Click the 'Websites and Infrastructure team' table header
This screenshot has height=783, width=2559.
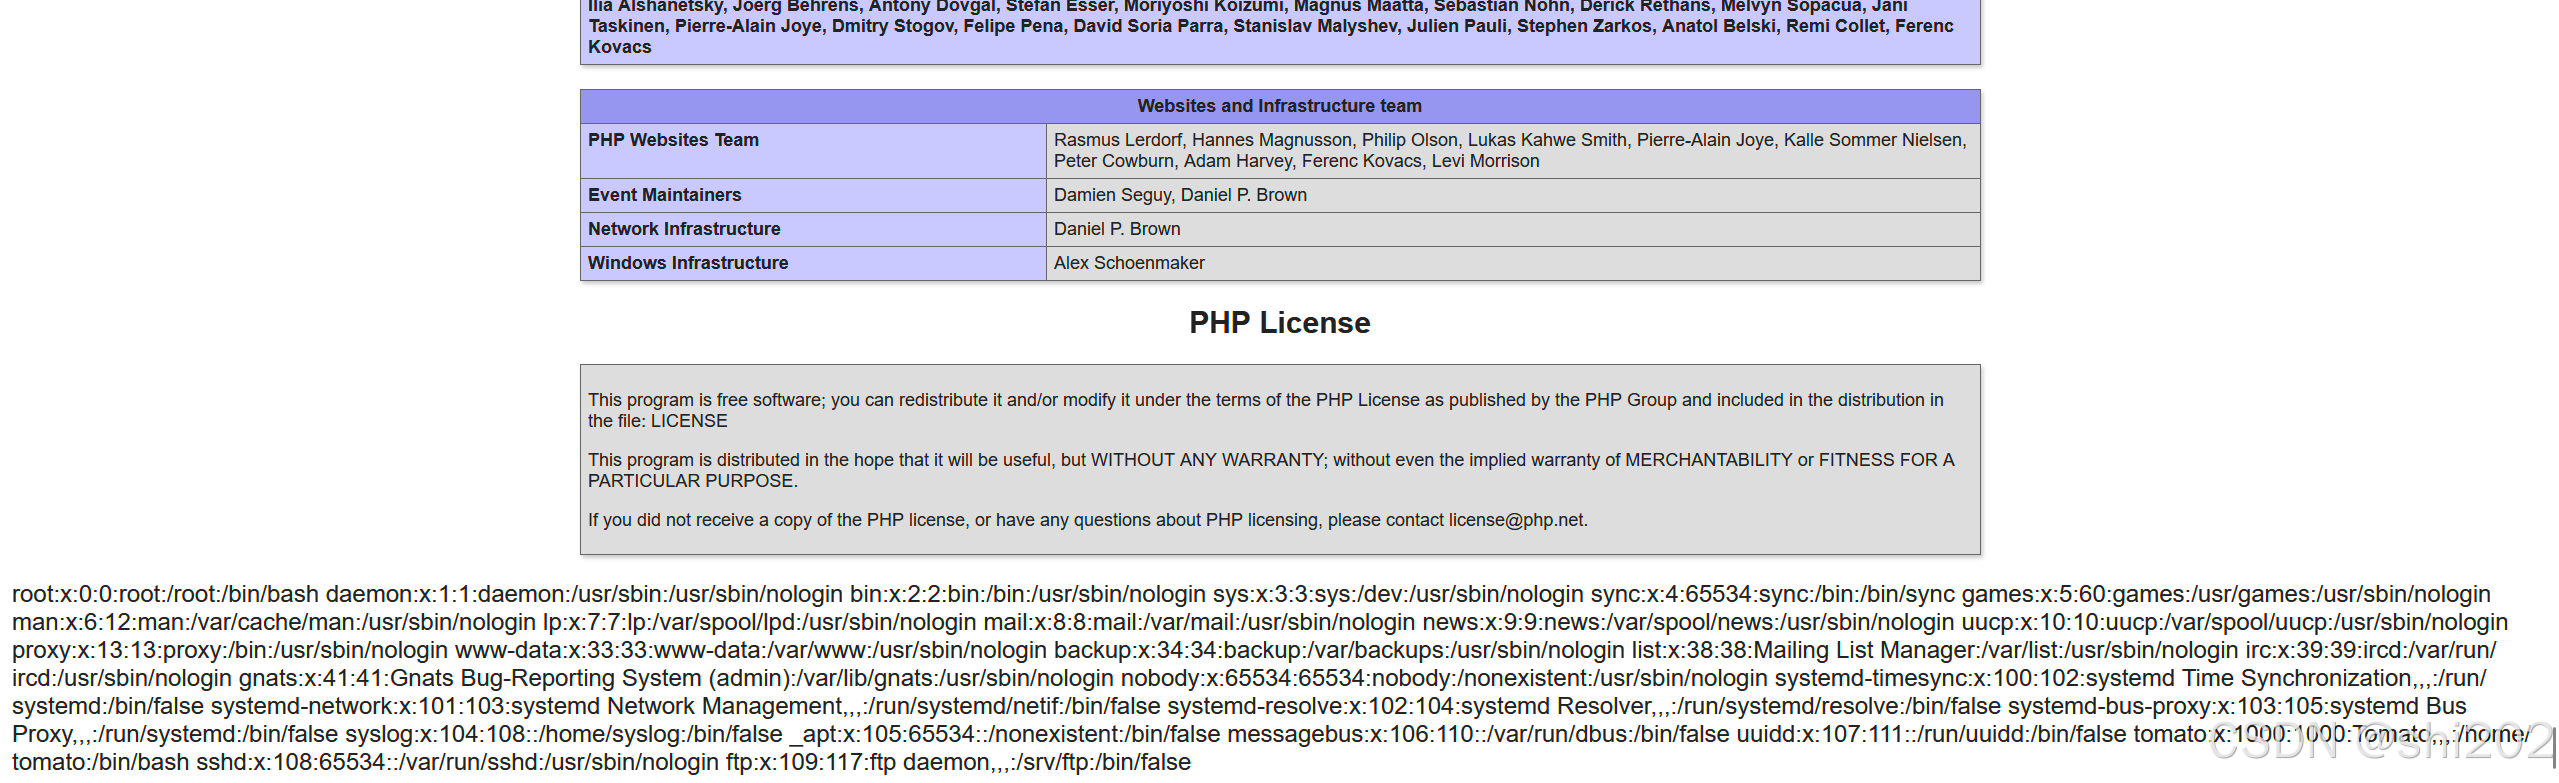[x=1279, y=106]
